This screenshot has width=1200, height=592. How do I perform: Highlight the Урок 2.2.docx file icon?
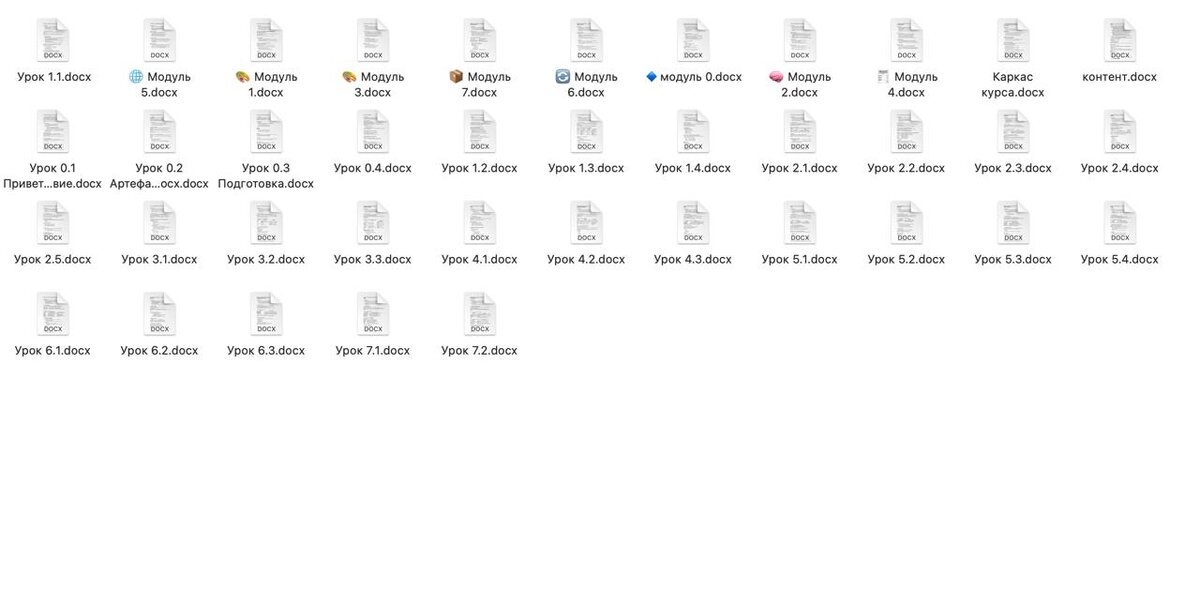tap(907, 132)
